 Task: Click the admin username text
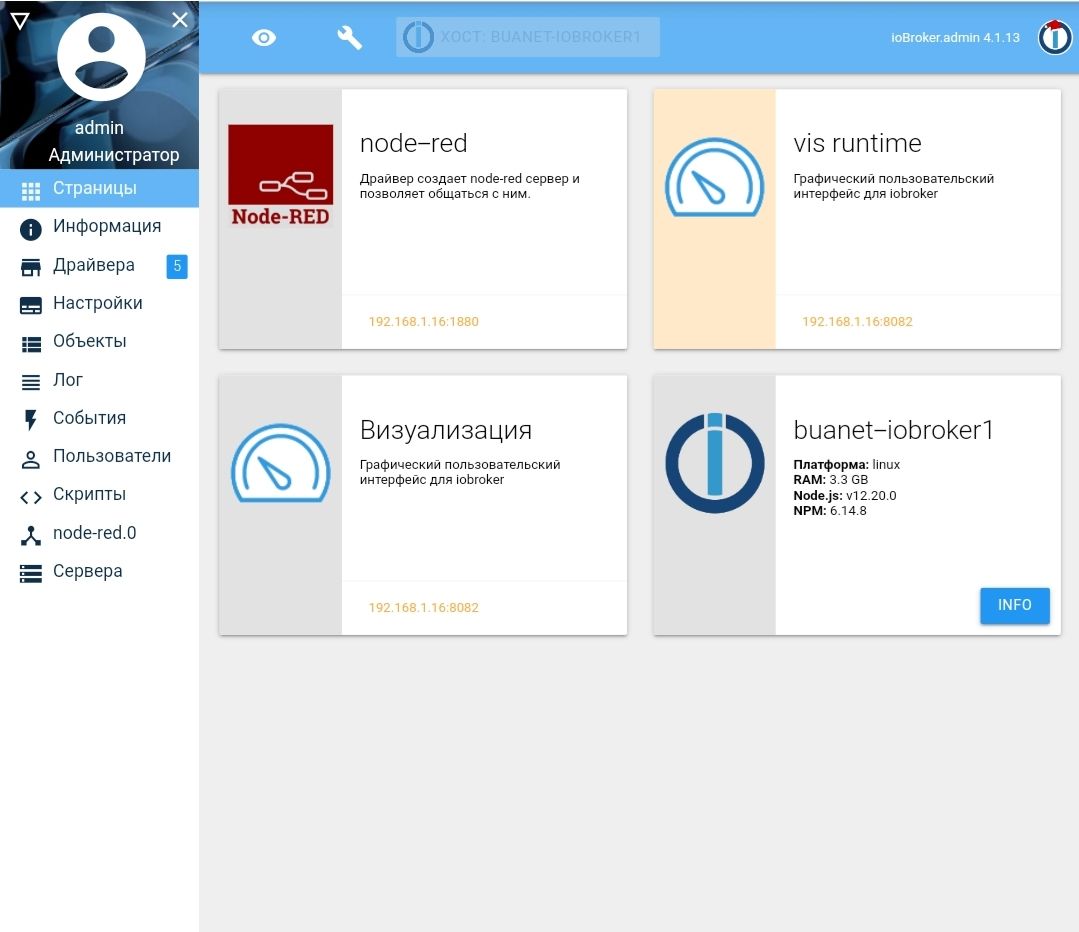pyautogui.click(x=99, y=128)
